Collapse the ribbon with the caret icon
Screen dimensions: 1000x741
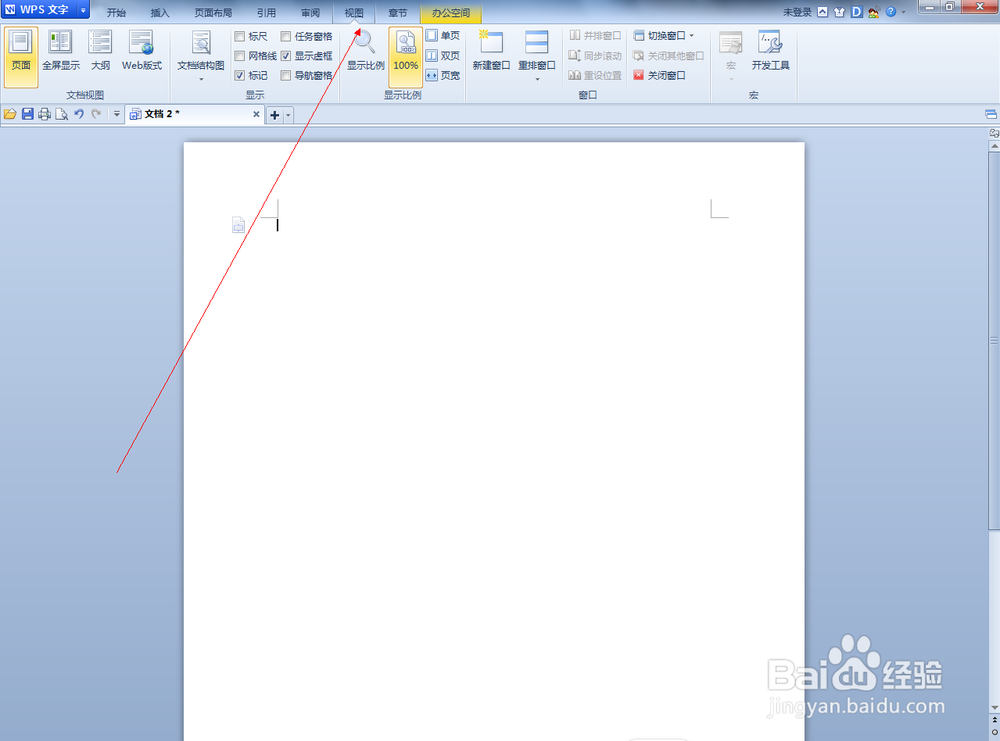click(823, 11)
